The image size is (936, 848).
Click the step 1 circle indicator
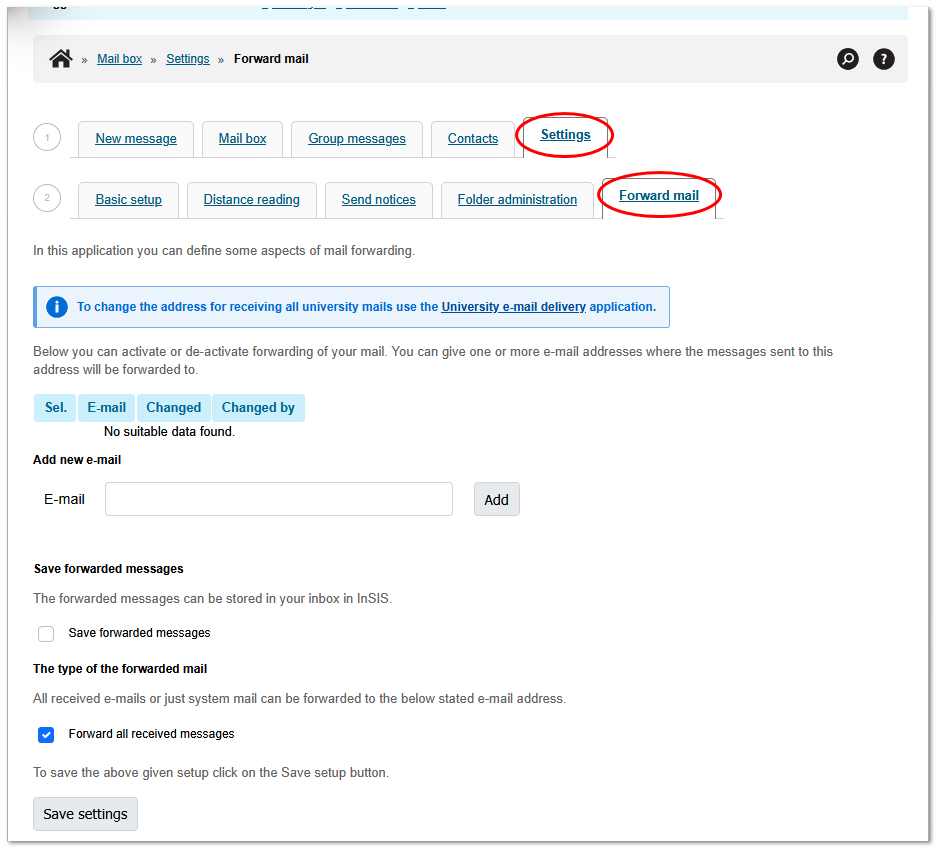(47, 137)
